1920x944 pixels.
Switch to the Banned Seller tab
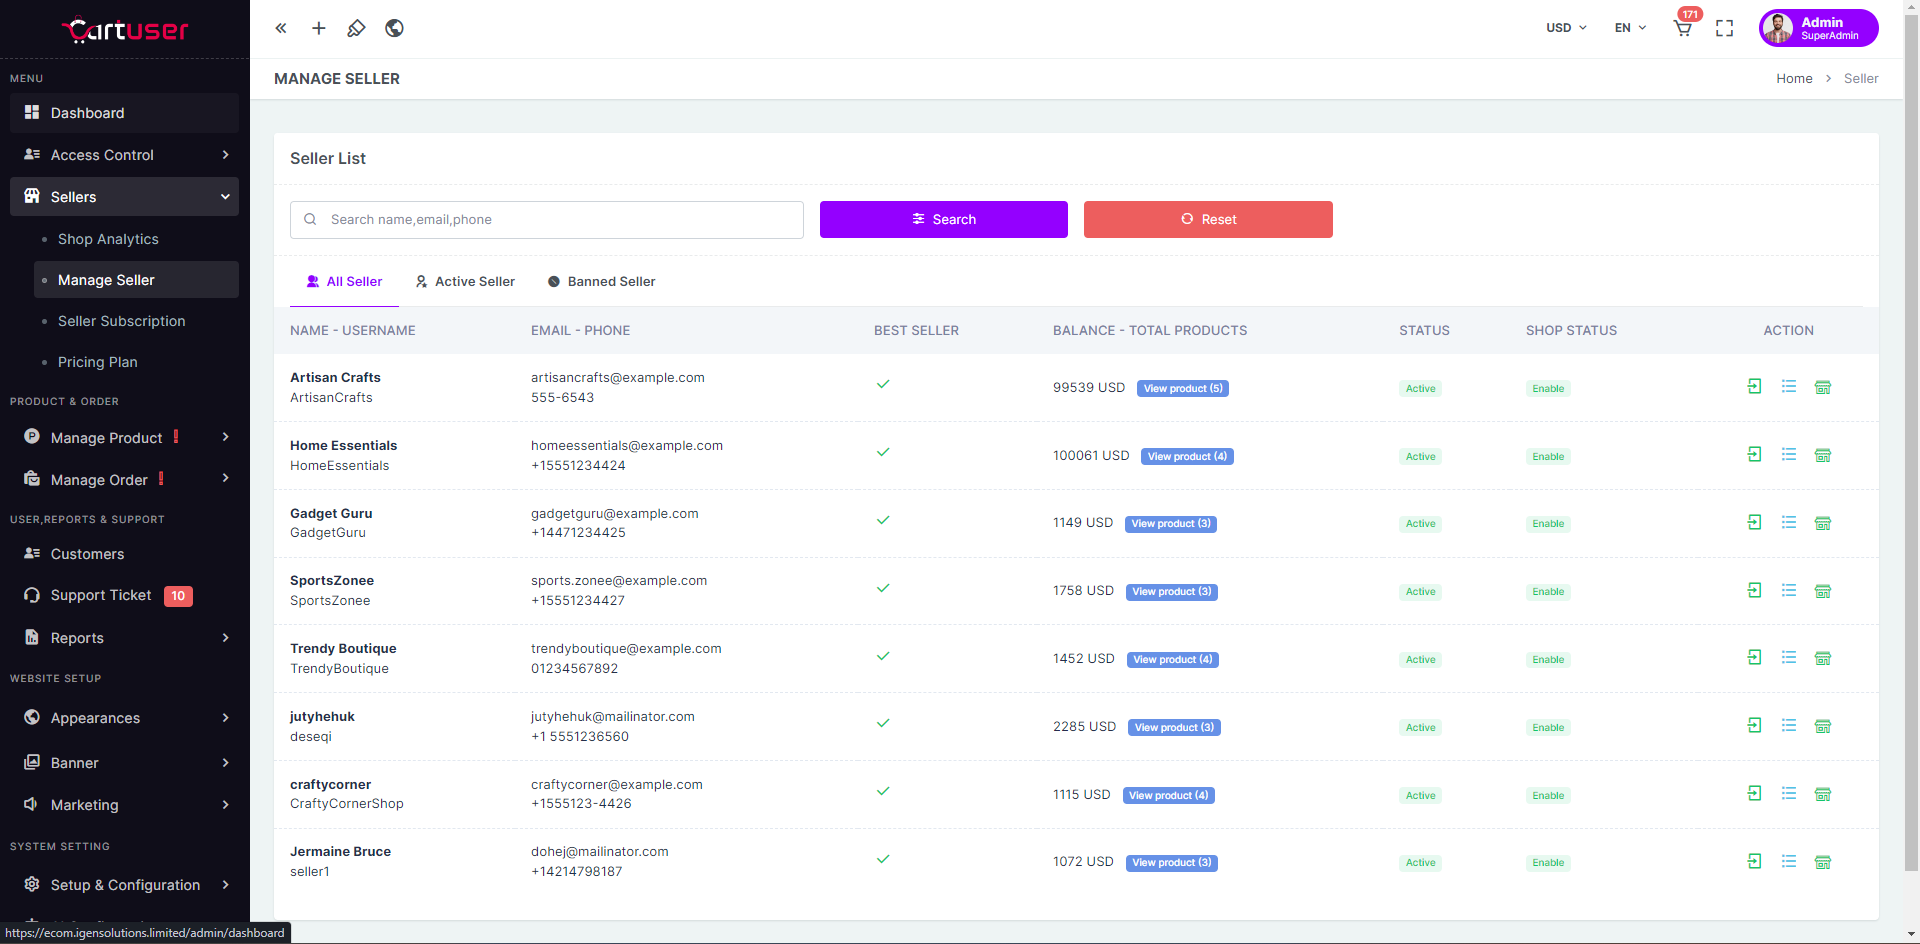click(x=602, y=282)
